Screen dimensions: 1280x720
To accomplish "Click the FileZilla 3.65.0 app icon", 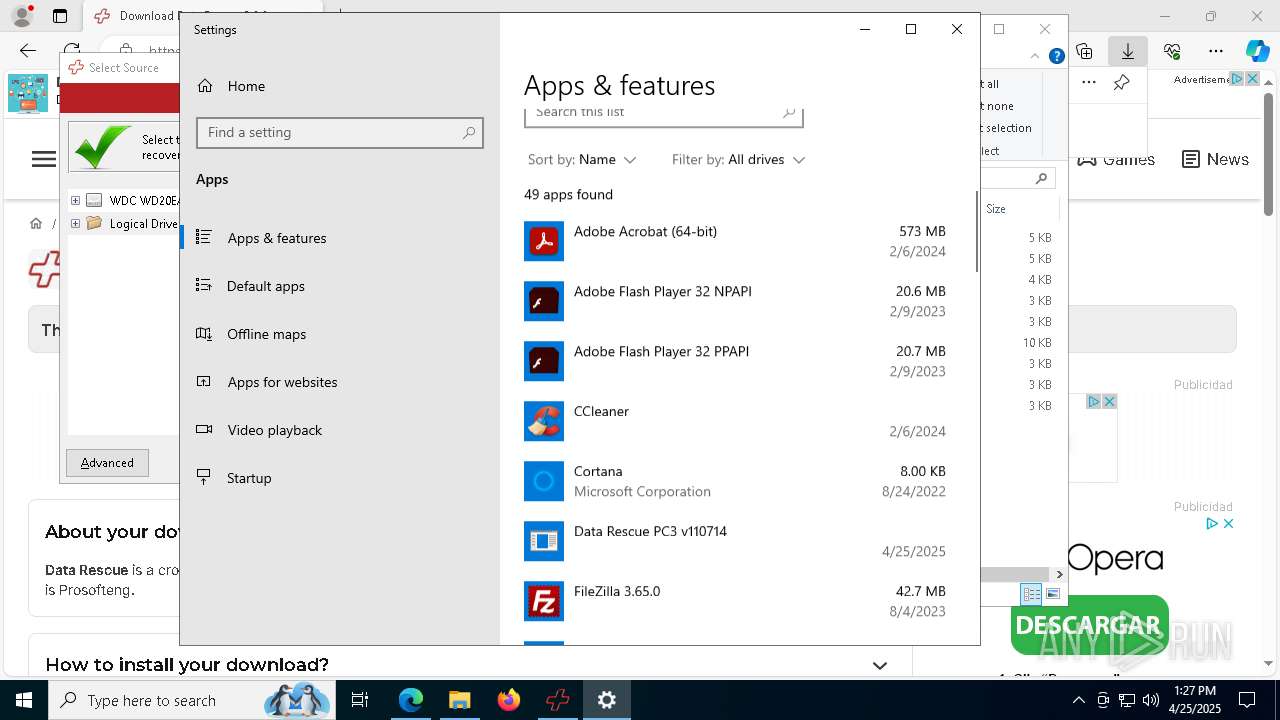I will point(544,601).
